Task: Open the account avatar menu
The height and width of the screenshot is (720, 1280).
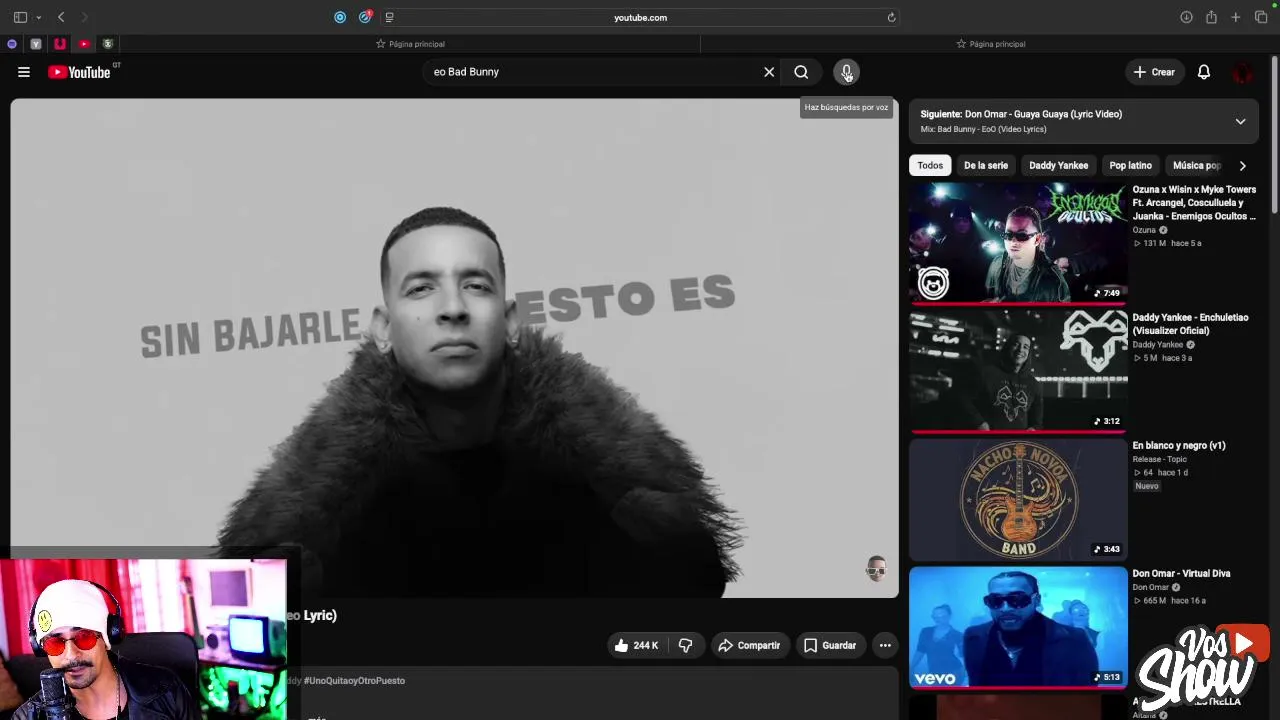Action: [x=1243, y=72]
